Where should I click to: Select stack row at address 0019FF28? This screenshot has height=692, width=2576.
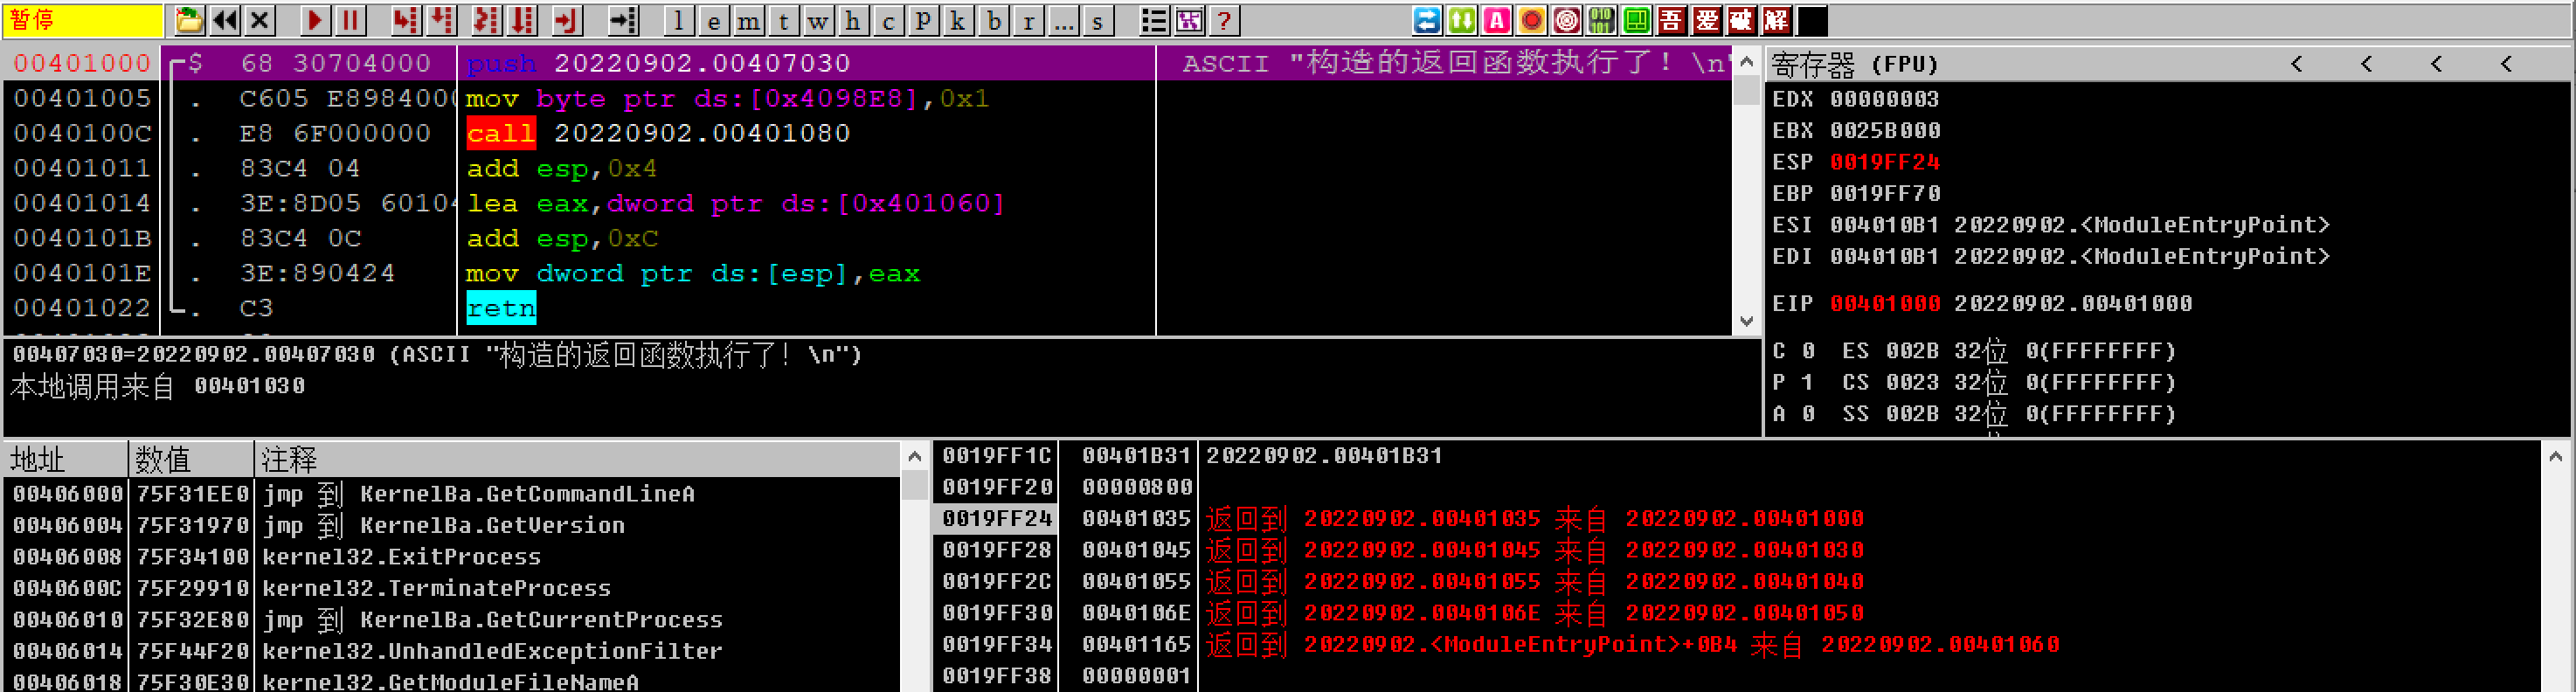[1735, 550]
